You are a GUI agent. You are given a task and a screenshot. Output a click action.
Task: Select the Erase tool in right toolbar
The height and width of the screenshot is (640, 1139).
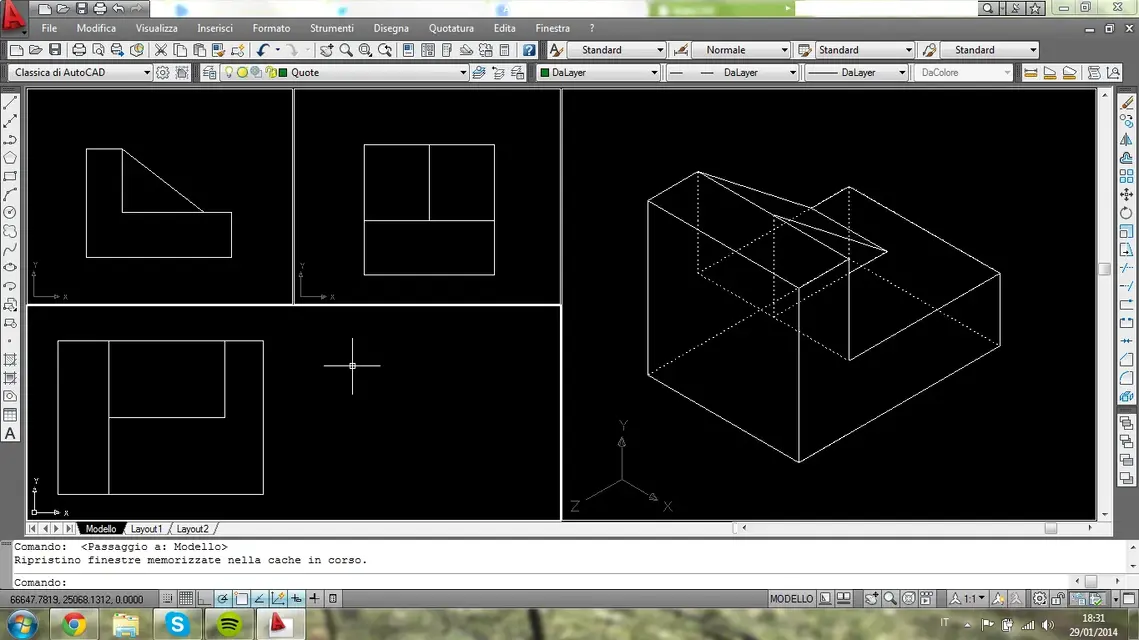tap(1126, 102)
